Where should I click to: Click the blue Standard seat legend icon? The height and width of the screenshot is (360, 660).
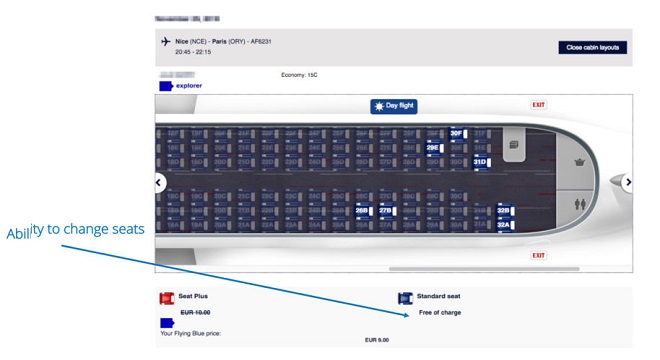pos(405,299)
